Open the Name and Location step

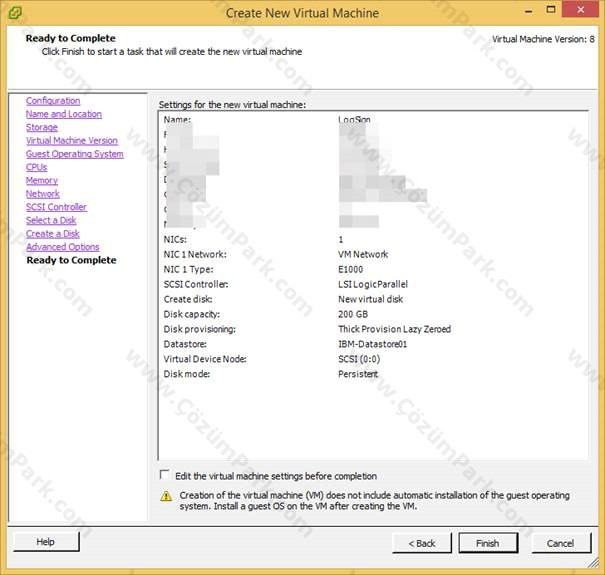pos(64,114)
